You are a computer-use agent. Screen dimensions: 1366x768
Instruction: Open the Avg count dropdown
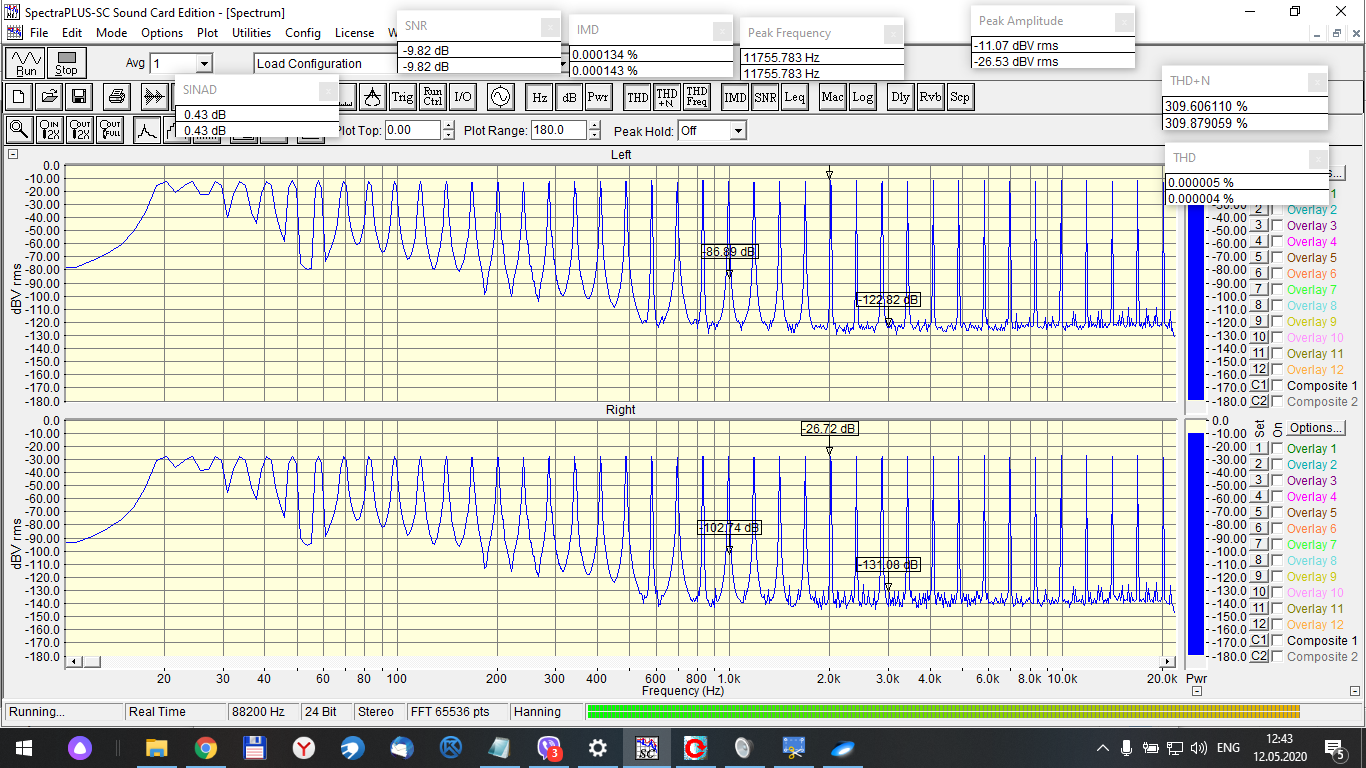coord(204,64)
